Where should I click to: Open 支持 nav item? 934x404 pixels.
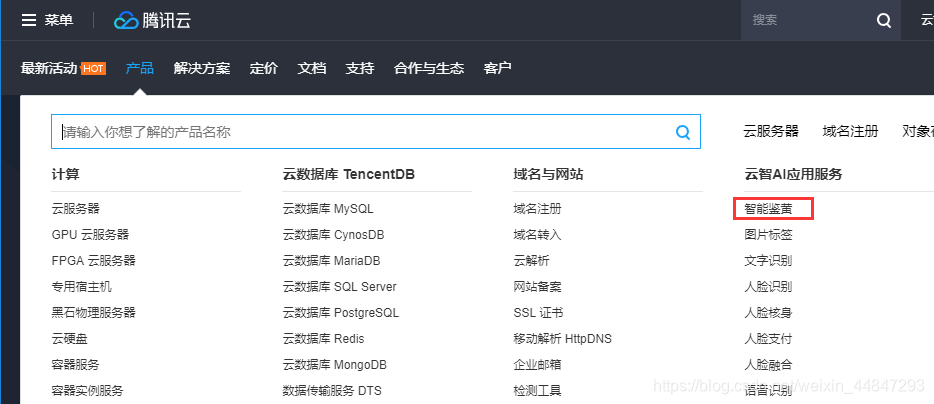click(x=360, y=69)
